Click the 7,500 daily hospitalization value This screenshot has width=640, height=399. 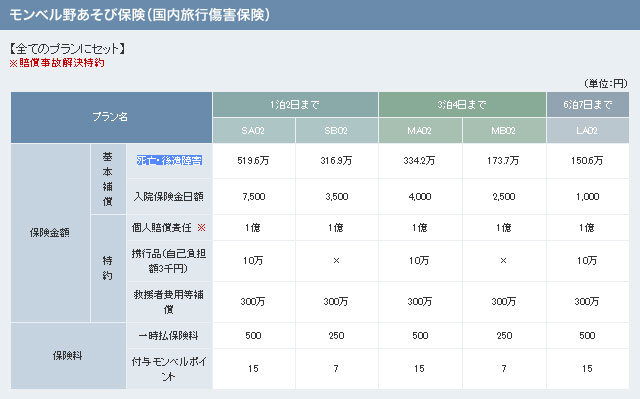click(x=254, y=197)
